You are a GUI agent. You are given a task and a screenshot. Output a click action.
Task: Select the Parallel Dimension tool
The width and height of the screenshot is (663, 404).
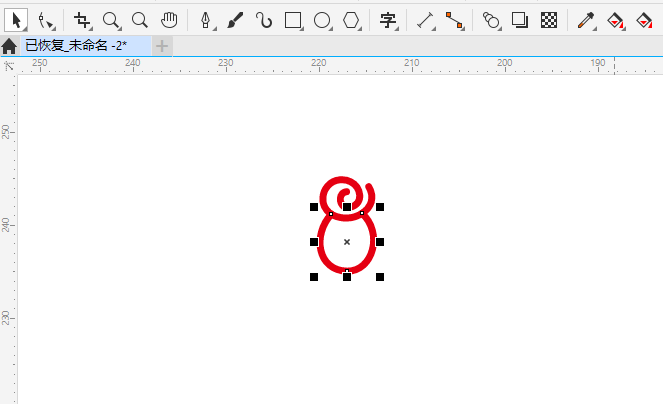(x=425, y=20)
